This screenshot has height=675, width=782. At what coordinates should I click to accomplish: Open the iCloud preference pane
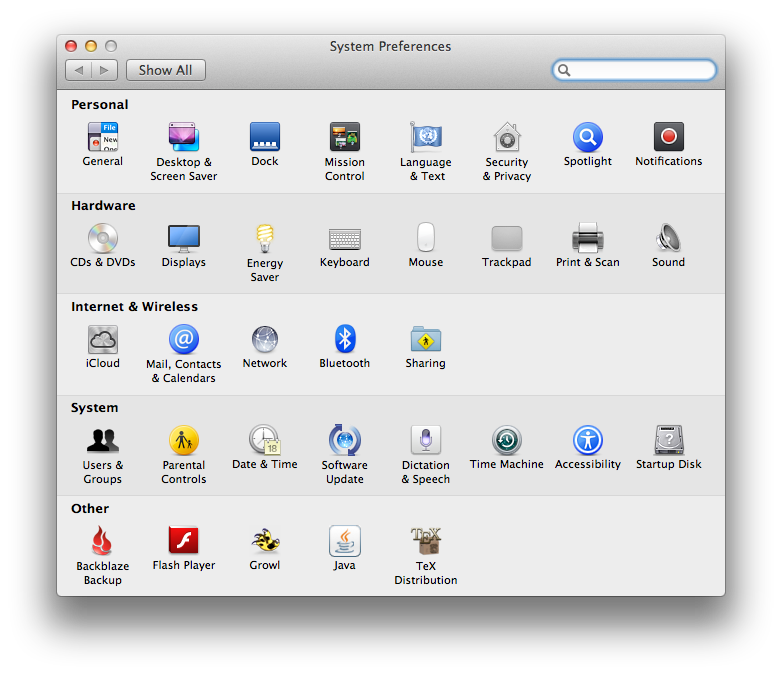coord(102,339)
